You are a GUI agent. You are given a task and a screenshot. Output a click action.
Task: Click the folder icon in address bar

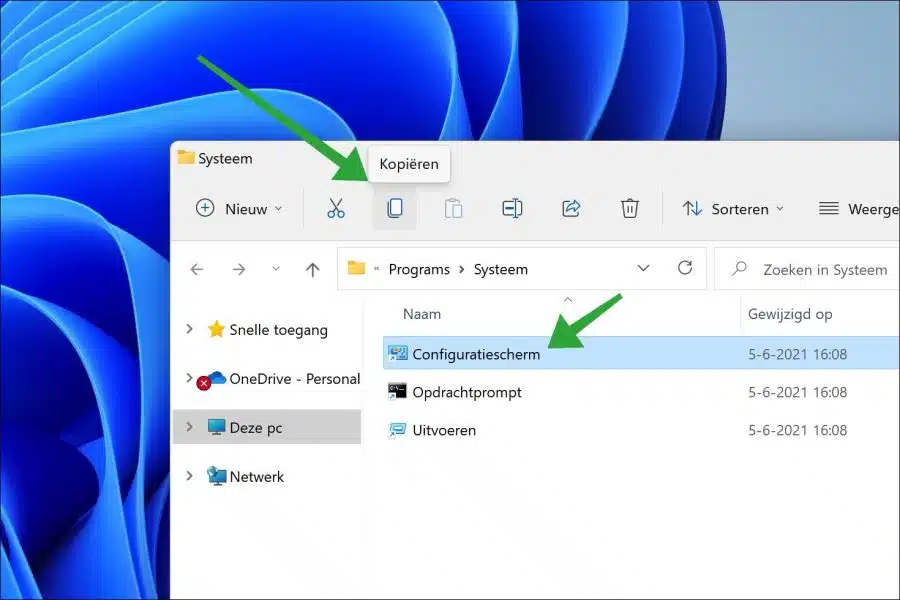pos(356,268)
